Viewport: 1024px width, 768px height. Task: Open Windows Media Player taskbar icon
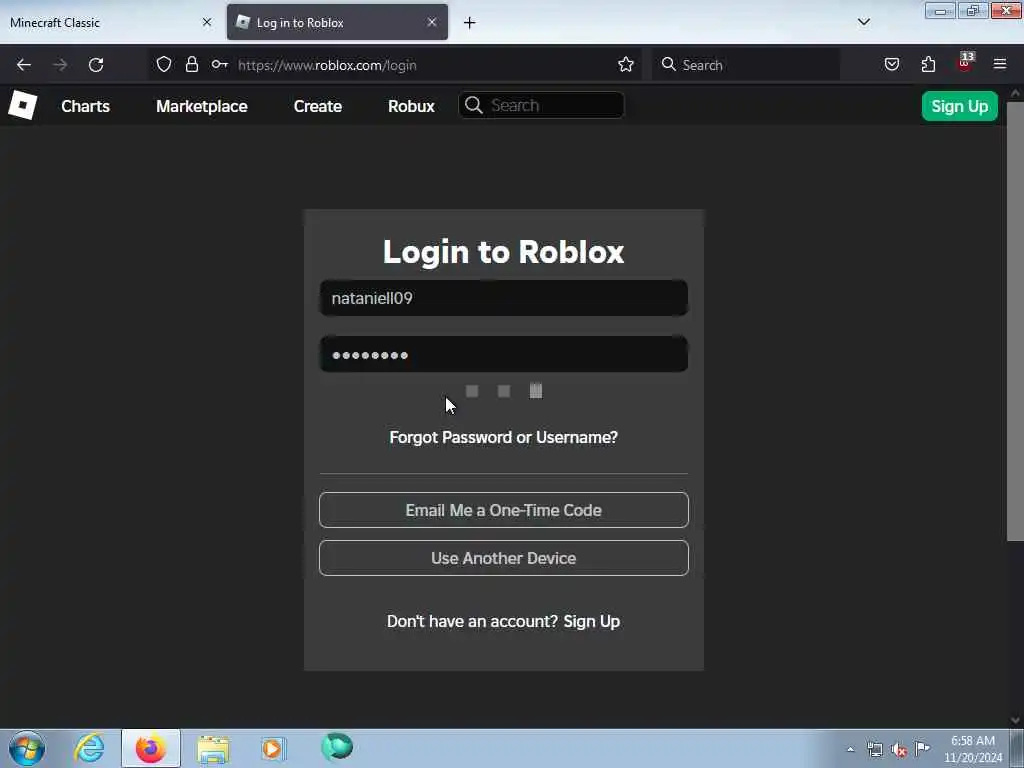(x=274, y=748)
